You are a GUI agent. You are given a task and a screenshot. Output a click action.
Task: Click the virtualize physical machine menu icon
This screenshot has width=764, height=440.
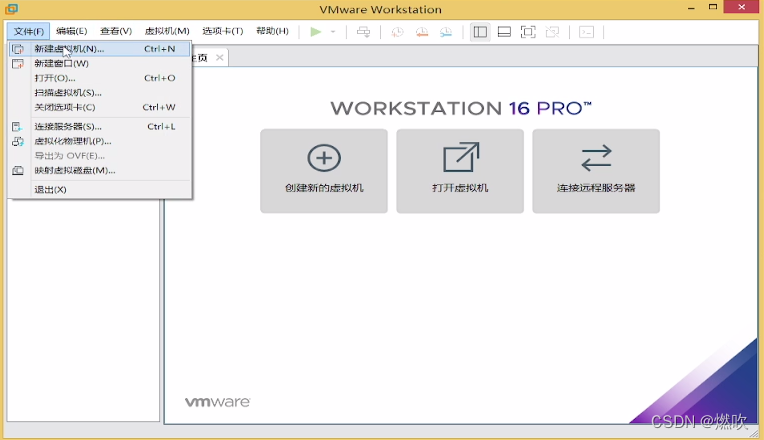click(18, 141)
